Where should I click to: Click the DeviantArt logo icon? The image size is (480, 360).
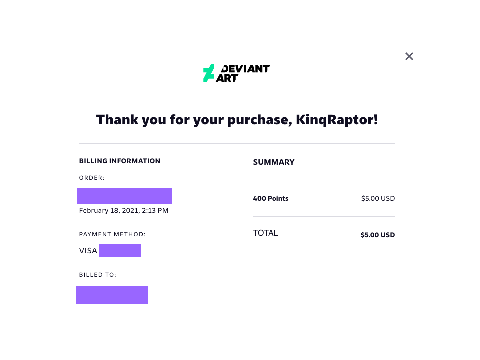(x=208, y=73)
